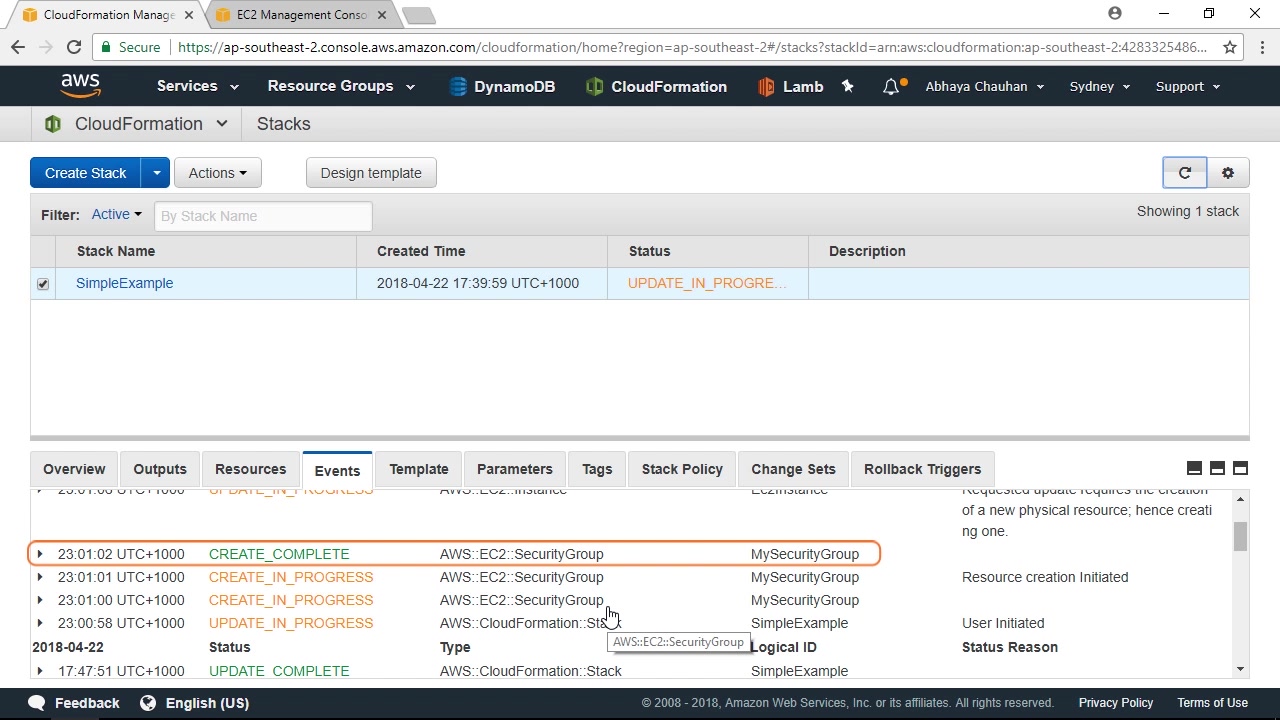This screenshot has height=720, width=1280.
Task: Click the Feedback speech bubble icon
Action: click(37, 703)
